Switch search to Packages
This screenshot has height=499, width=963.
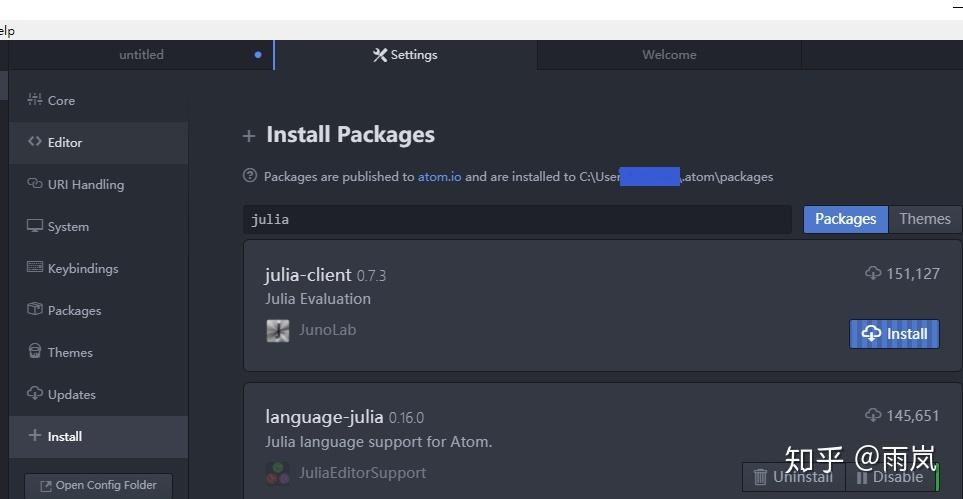(x=845, y=219)
